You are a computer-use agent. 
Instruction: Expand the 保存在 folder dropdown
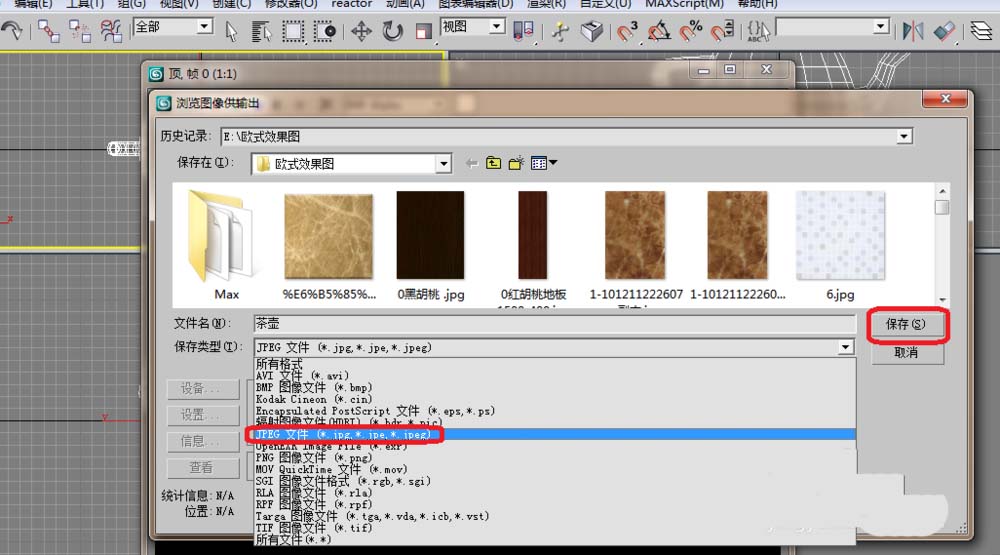(443, 163)
